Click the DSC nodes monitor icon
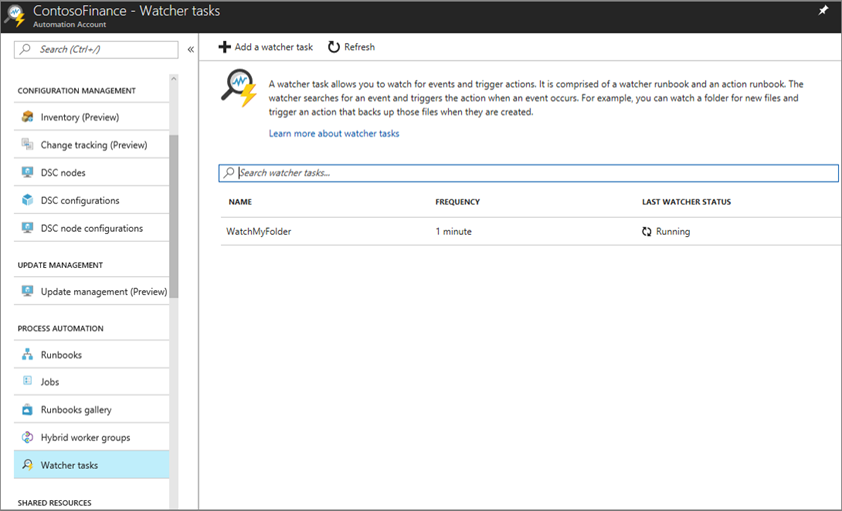The image size is (842, 511). 27,172
